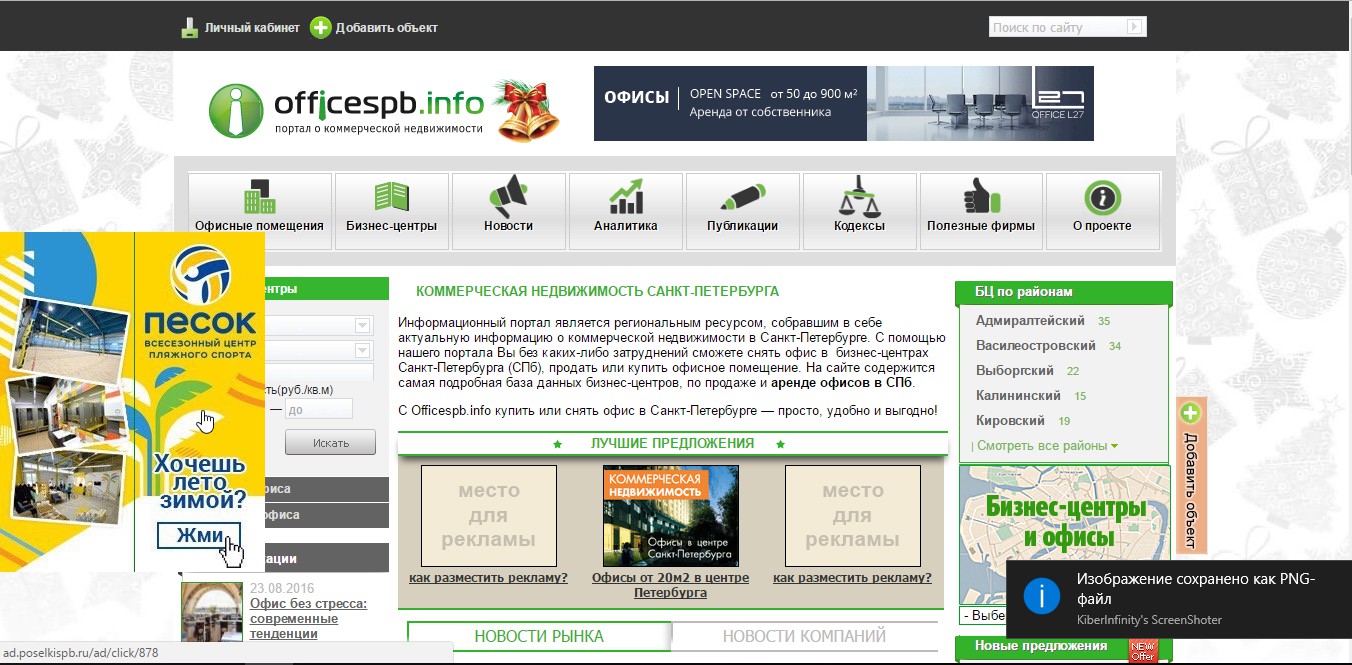1352x665 pixels.
Task: Open Личный кабинет account icon
Action: 190,28
